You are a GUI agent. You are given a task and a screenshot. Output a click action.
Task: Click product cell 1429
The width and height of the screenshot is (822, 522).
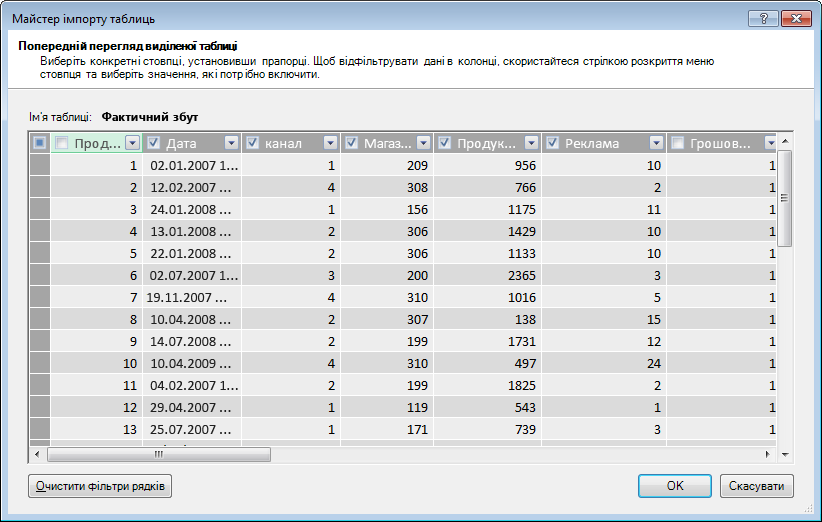point(488,231)
